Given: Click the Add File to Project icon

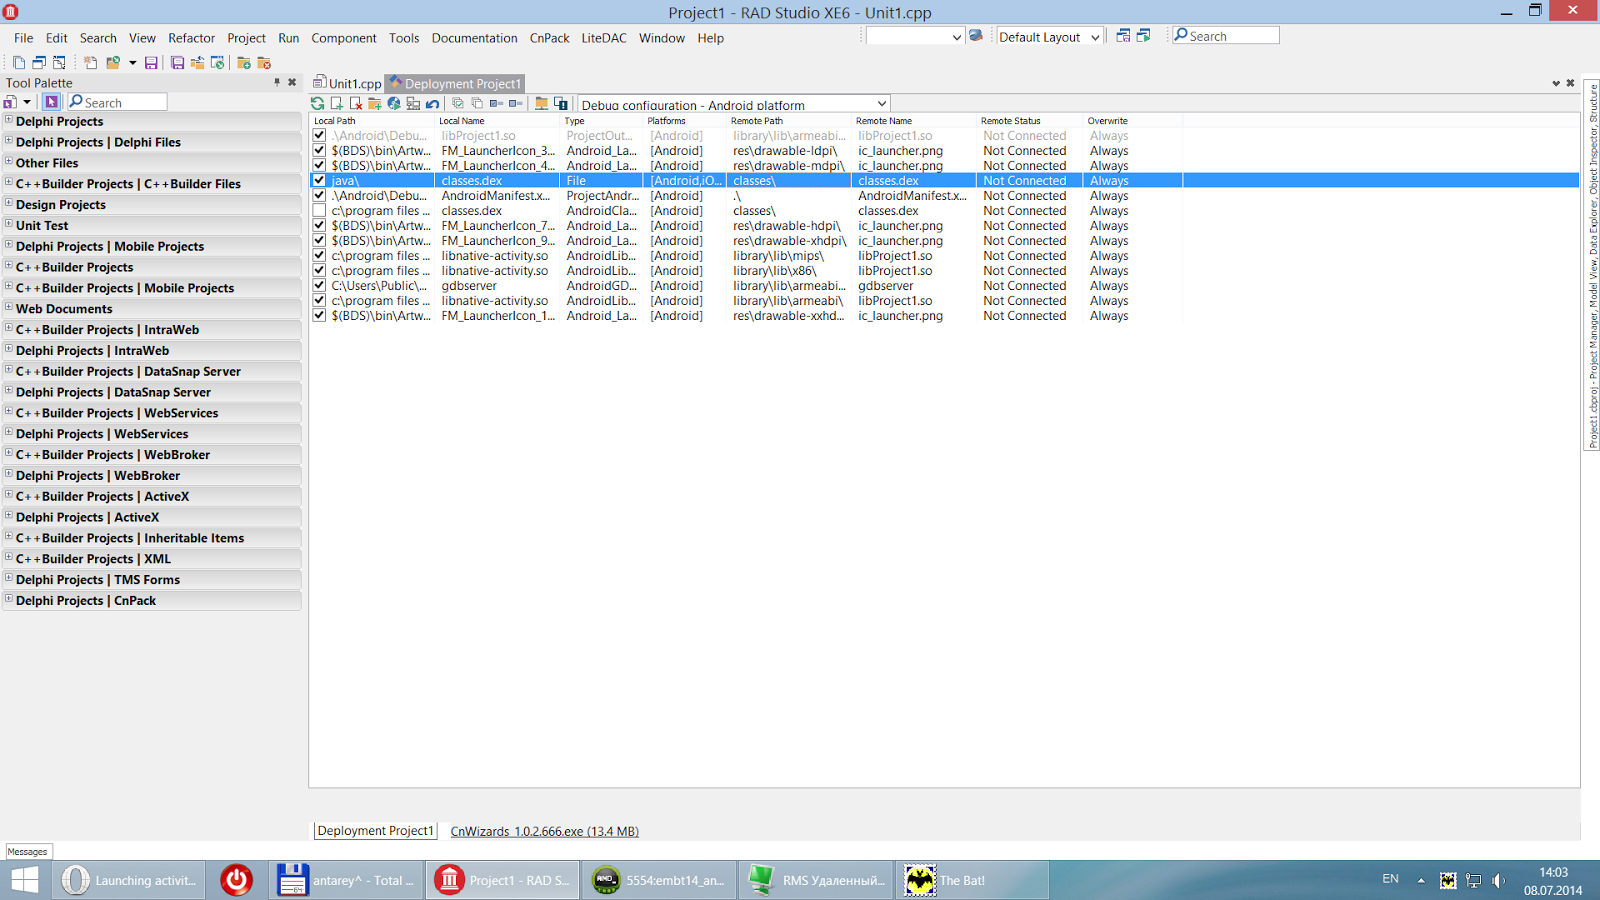Looking at the screenshot, I should click(243, 63).
